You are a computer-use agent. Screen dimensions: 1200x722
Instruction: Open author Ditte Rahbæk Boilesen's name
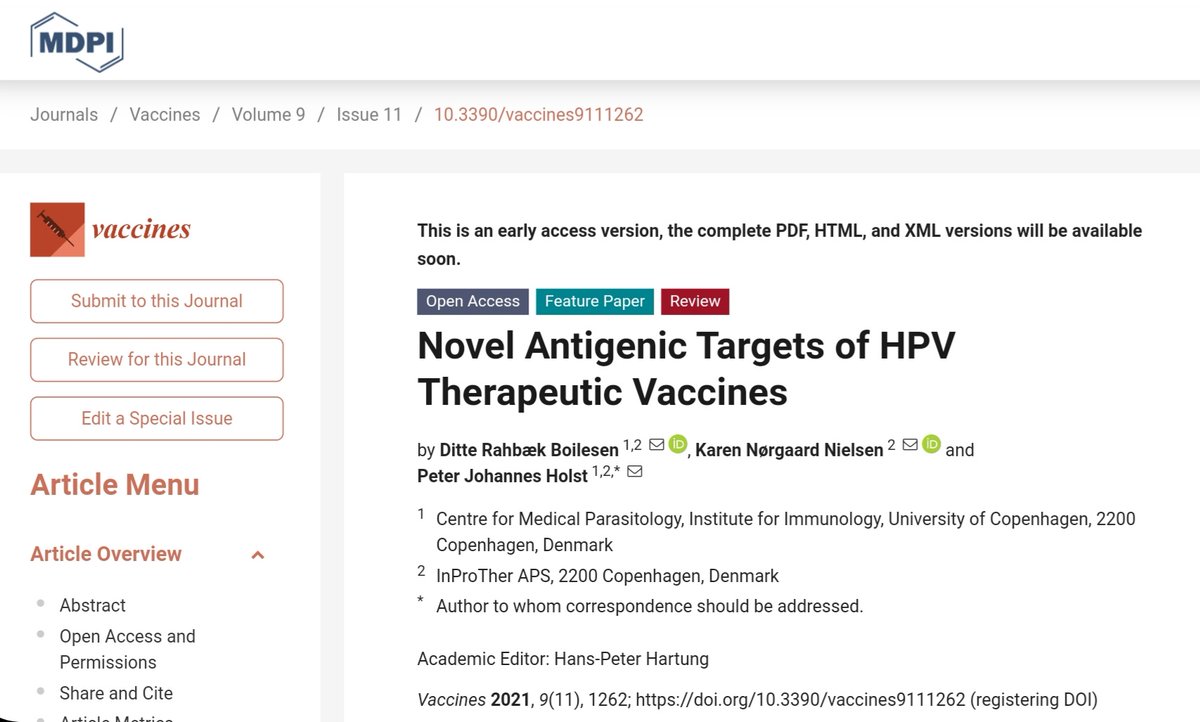tap(527, 450)
